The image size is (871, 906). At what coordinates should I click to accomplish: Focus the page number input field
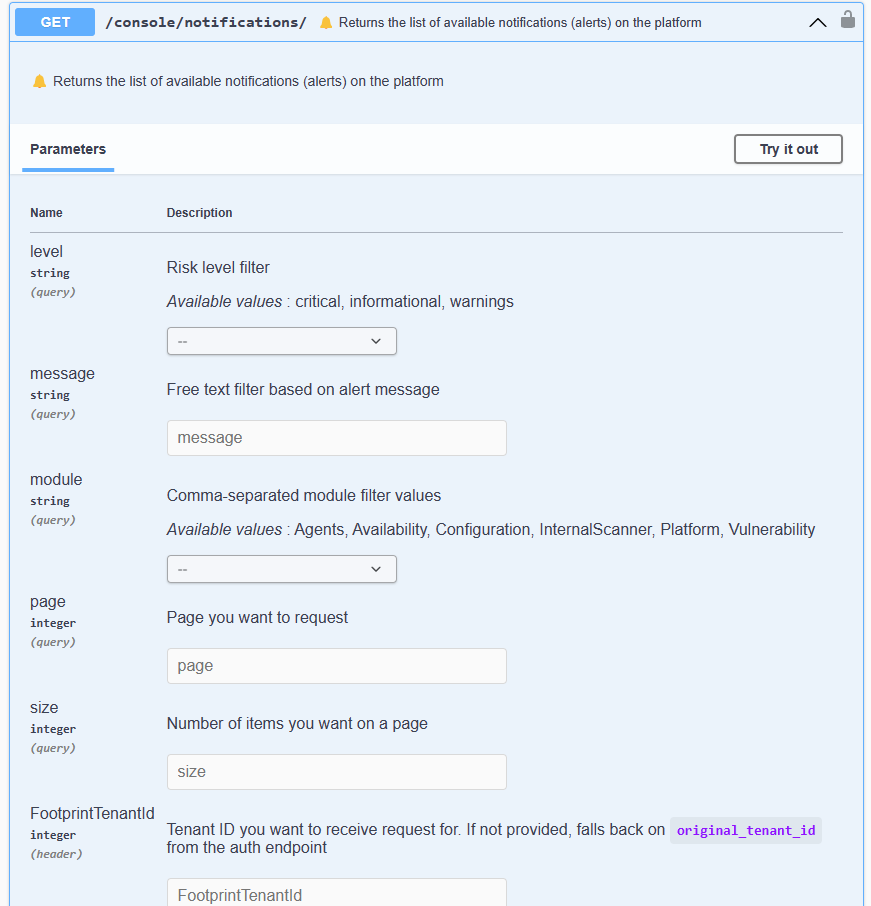pos(336,666)
